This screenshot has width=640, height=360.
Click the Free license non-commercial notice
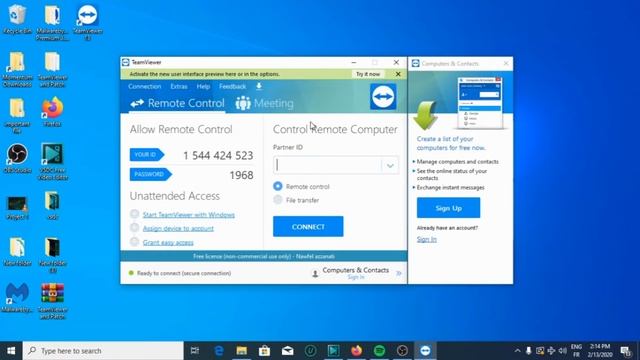264,256
